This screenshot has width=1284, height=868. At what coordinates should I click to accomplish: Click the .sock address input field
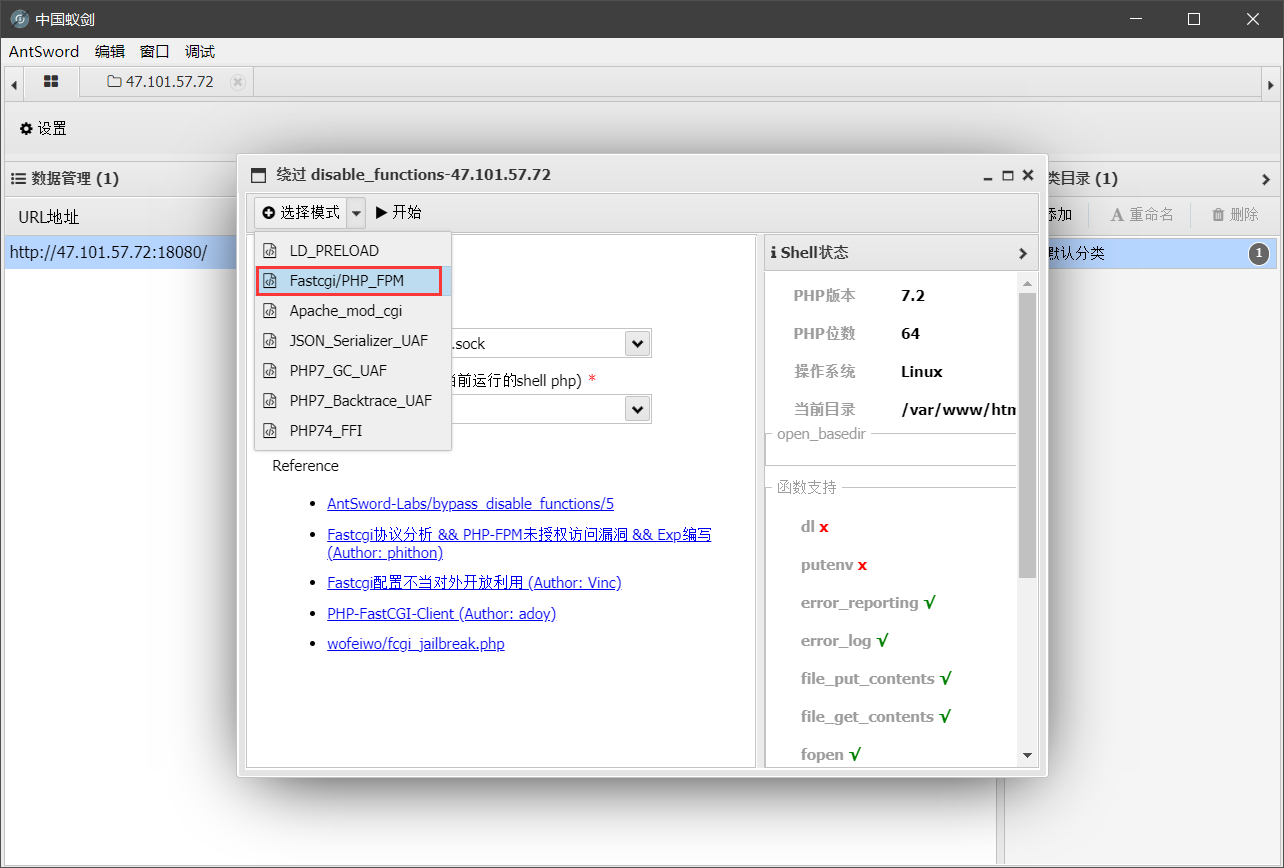[538, 343]
